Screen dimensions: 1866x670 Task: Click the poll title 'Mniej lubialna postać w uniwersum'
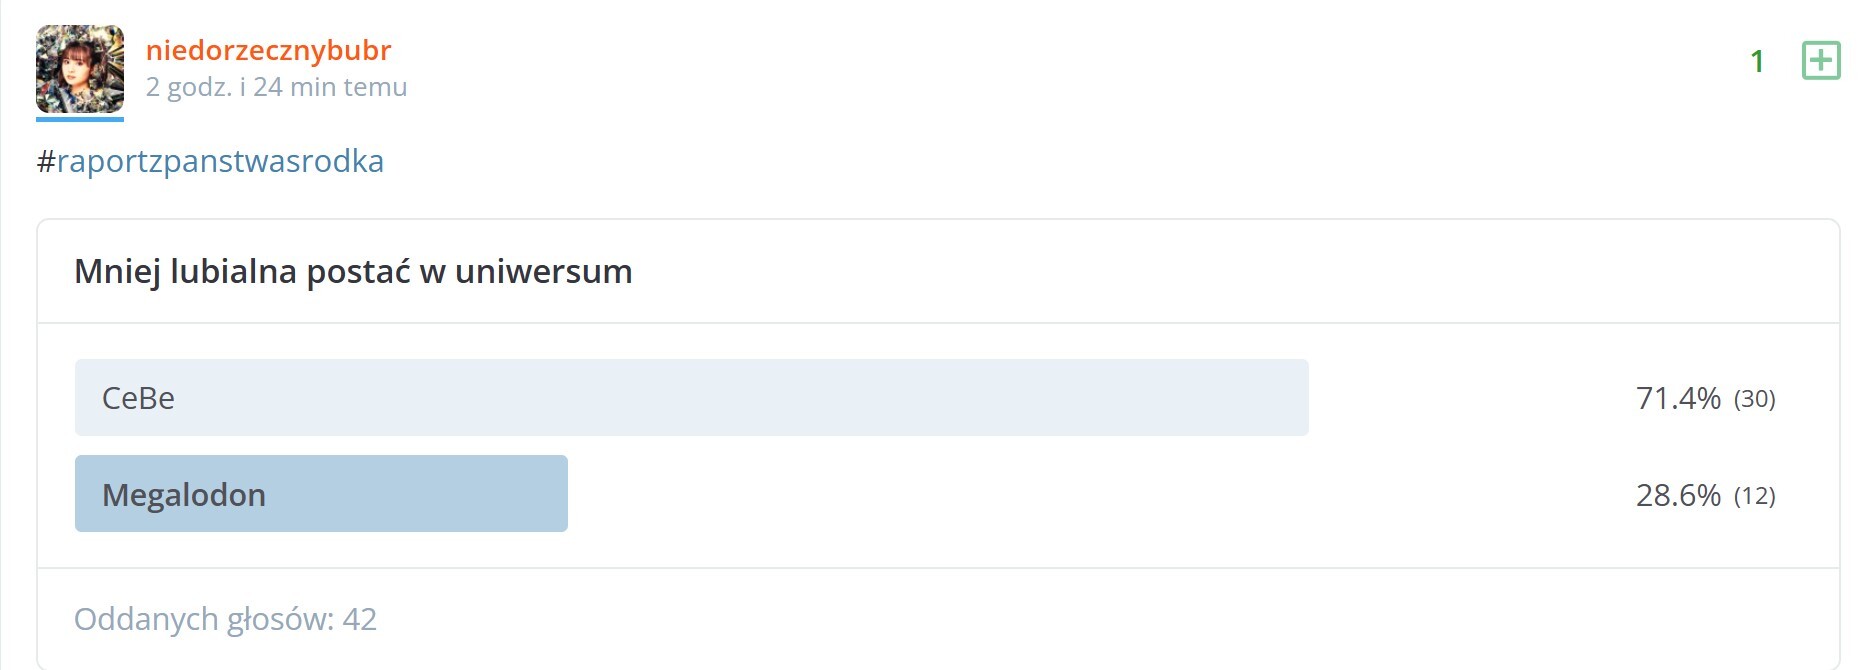click(353, 271)
